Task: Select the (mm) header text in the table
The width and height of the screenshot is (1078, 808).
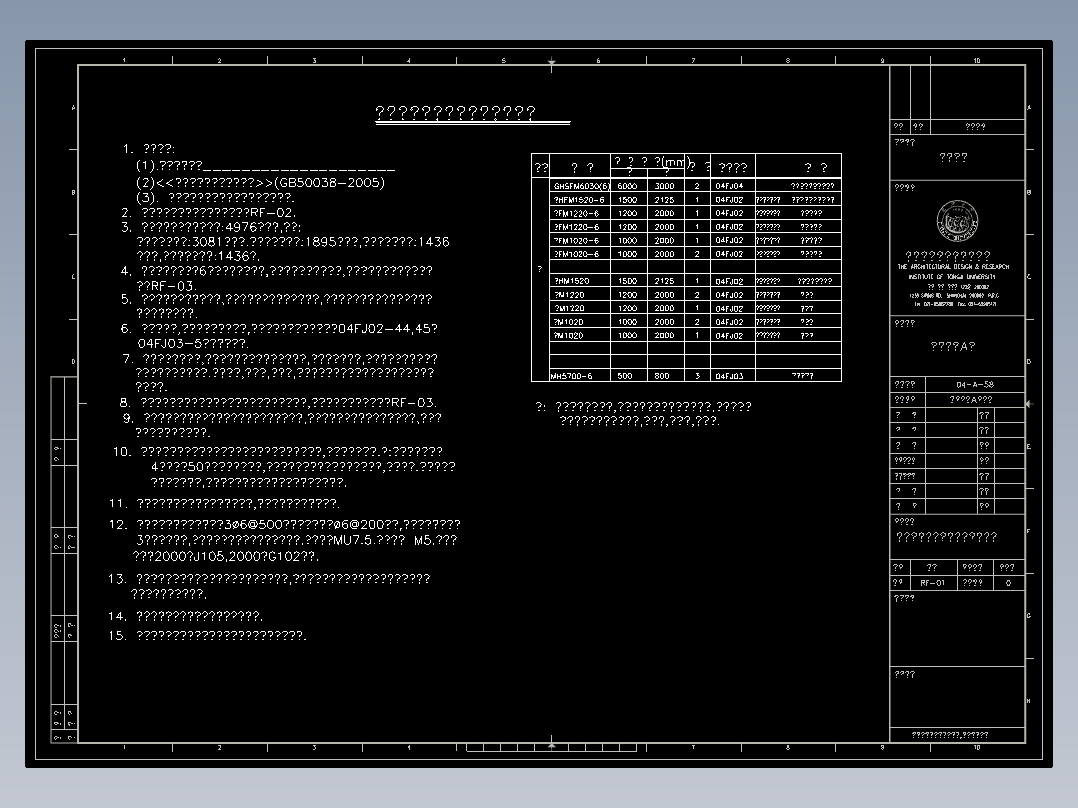Action: click(674, 162)
